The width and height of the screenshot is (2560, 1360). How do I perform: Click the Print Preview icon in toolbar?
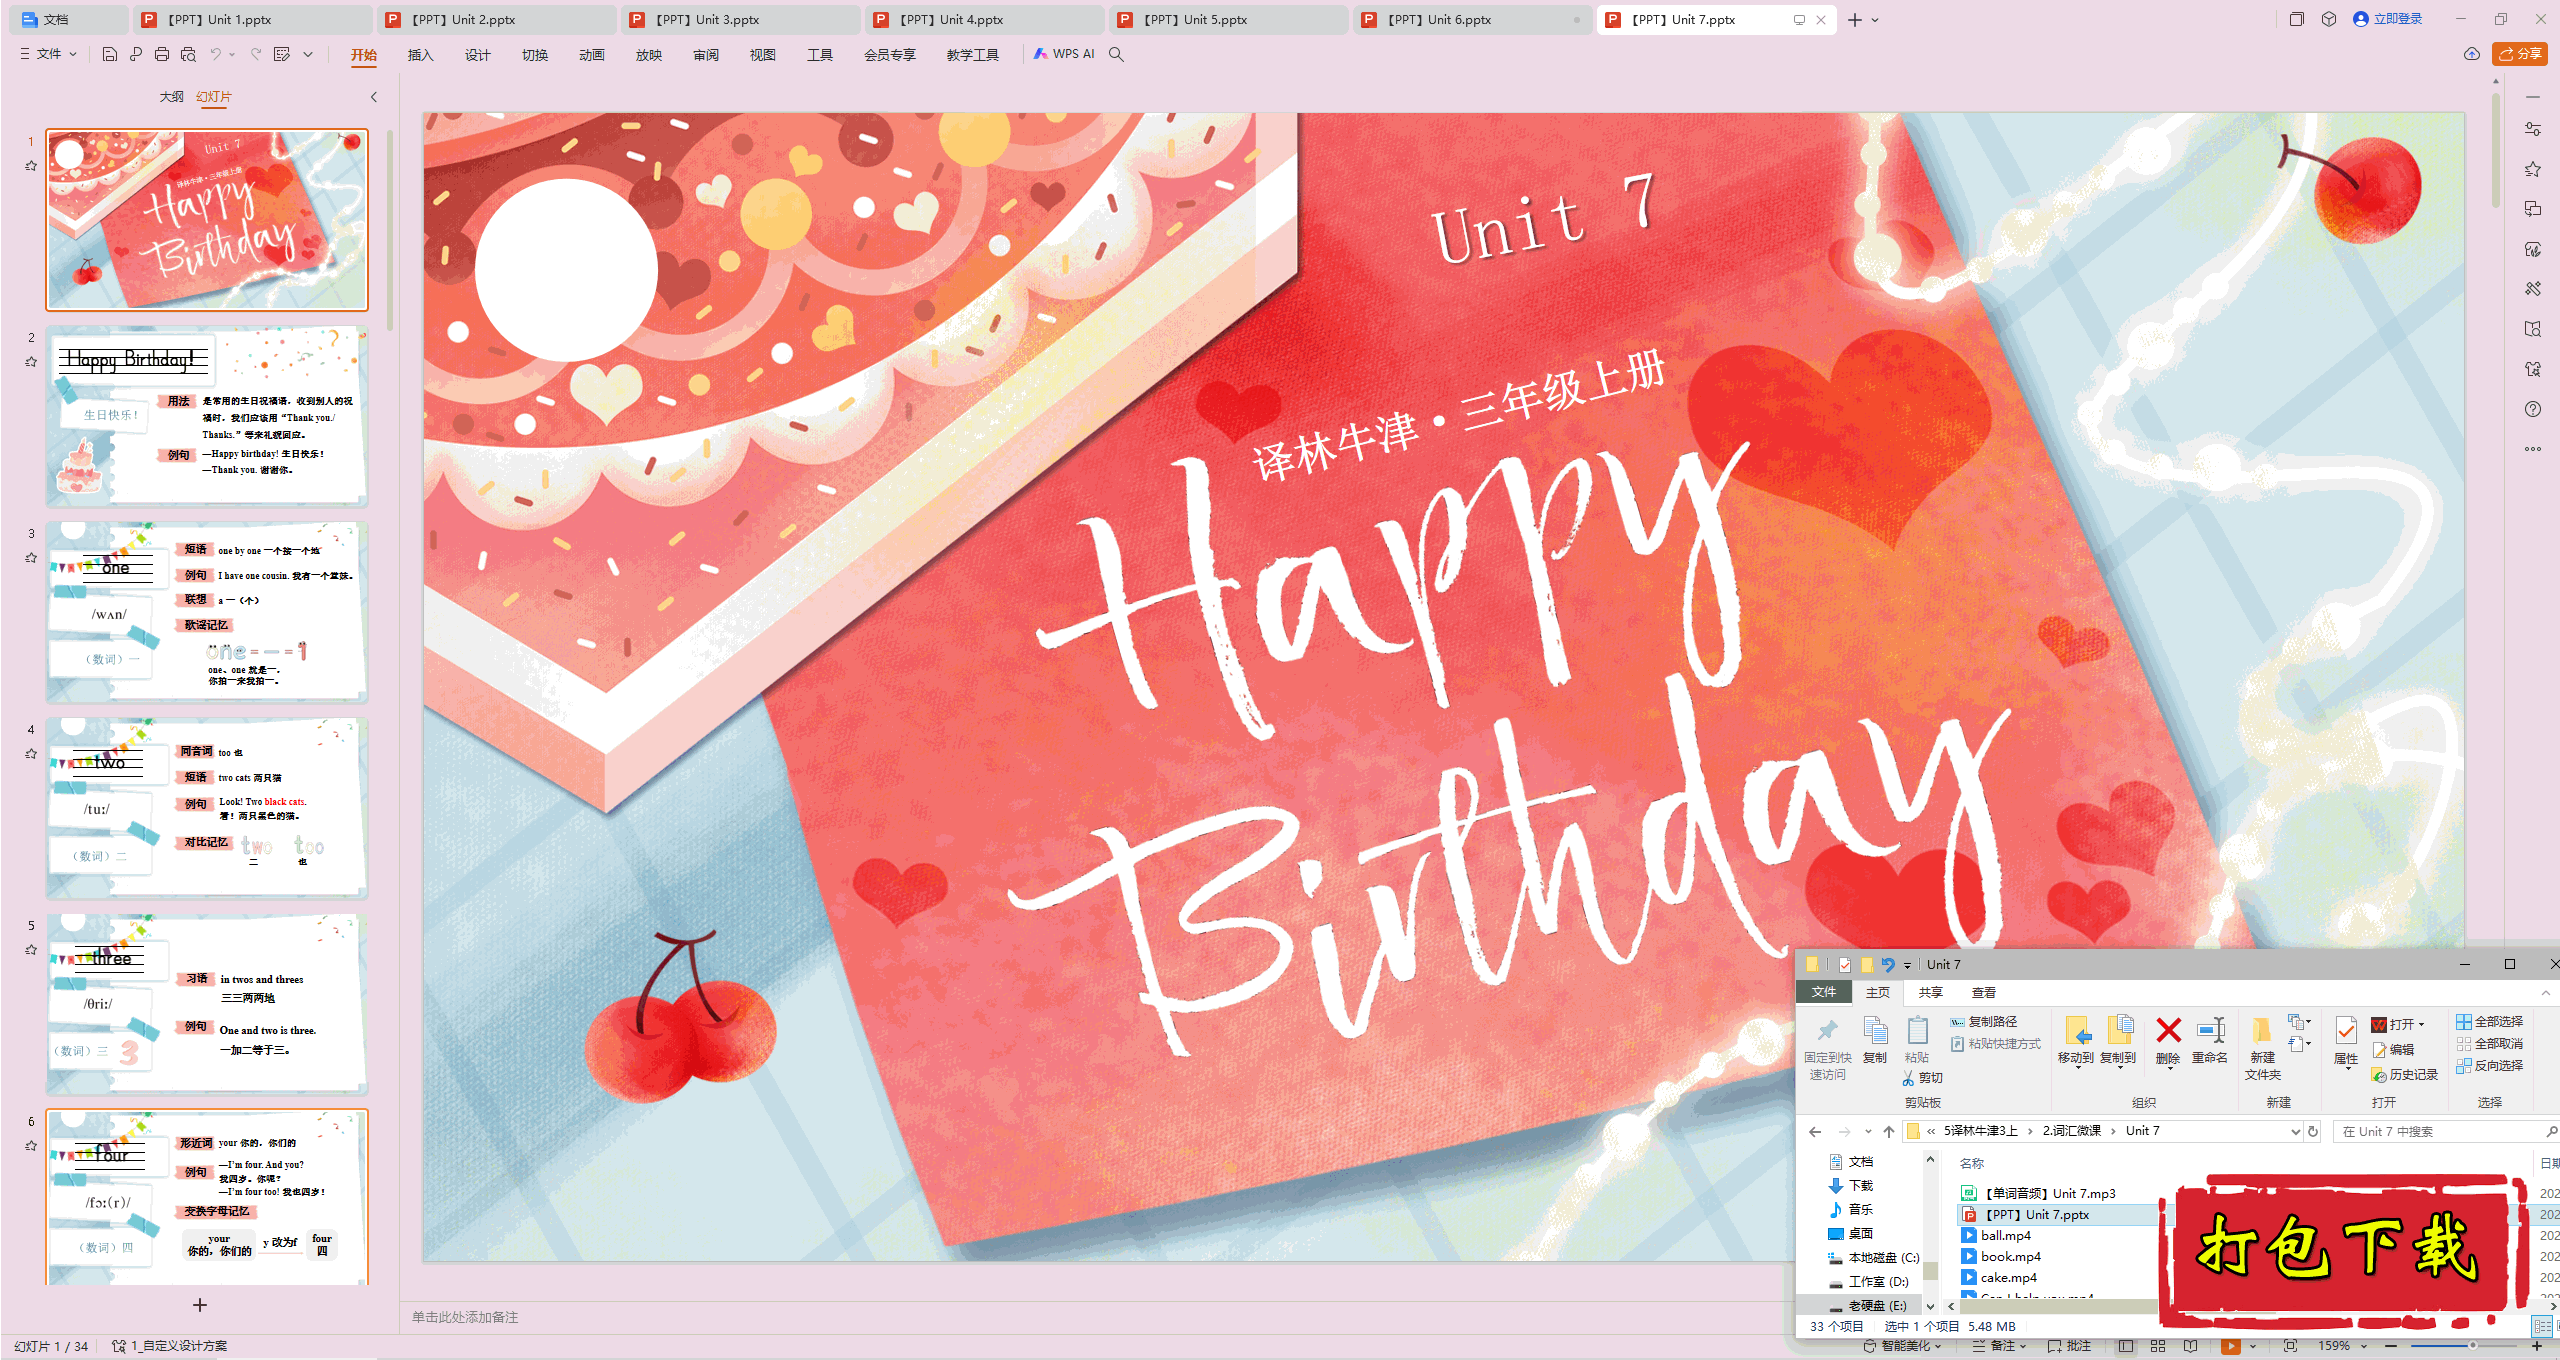coord(188,54)
